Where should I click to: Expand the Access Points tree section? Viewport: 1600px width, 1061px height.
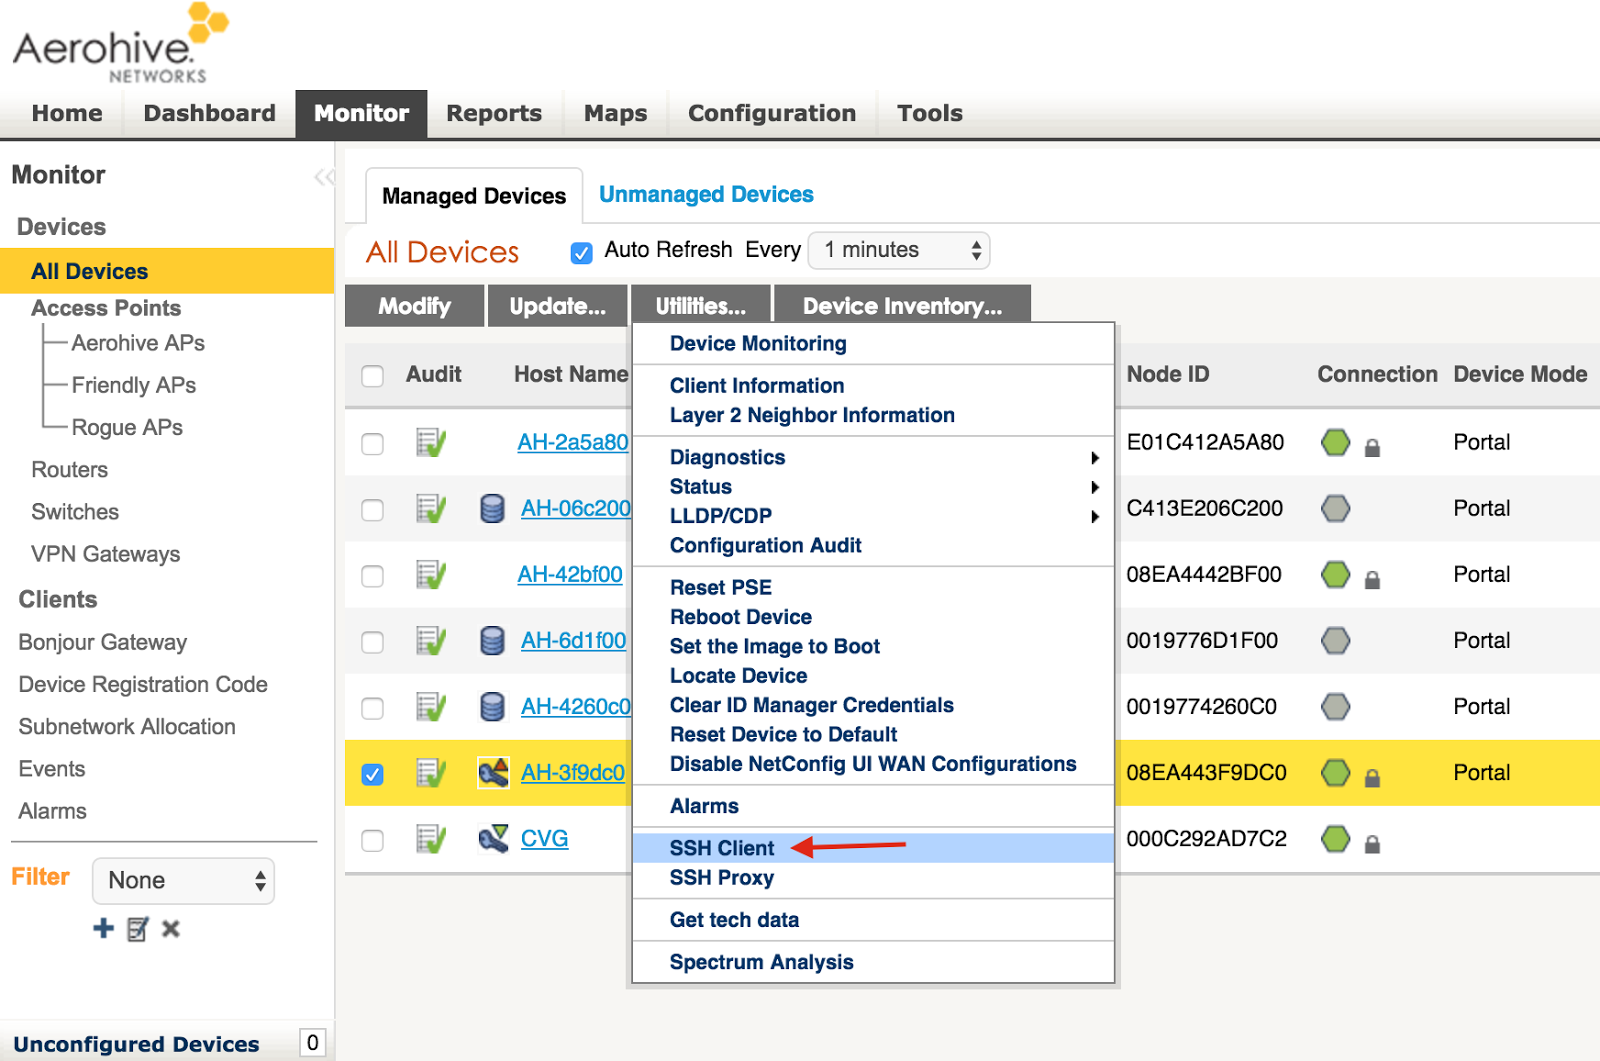pos(106,308)
